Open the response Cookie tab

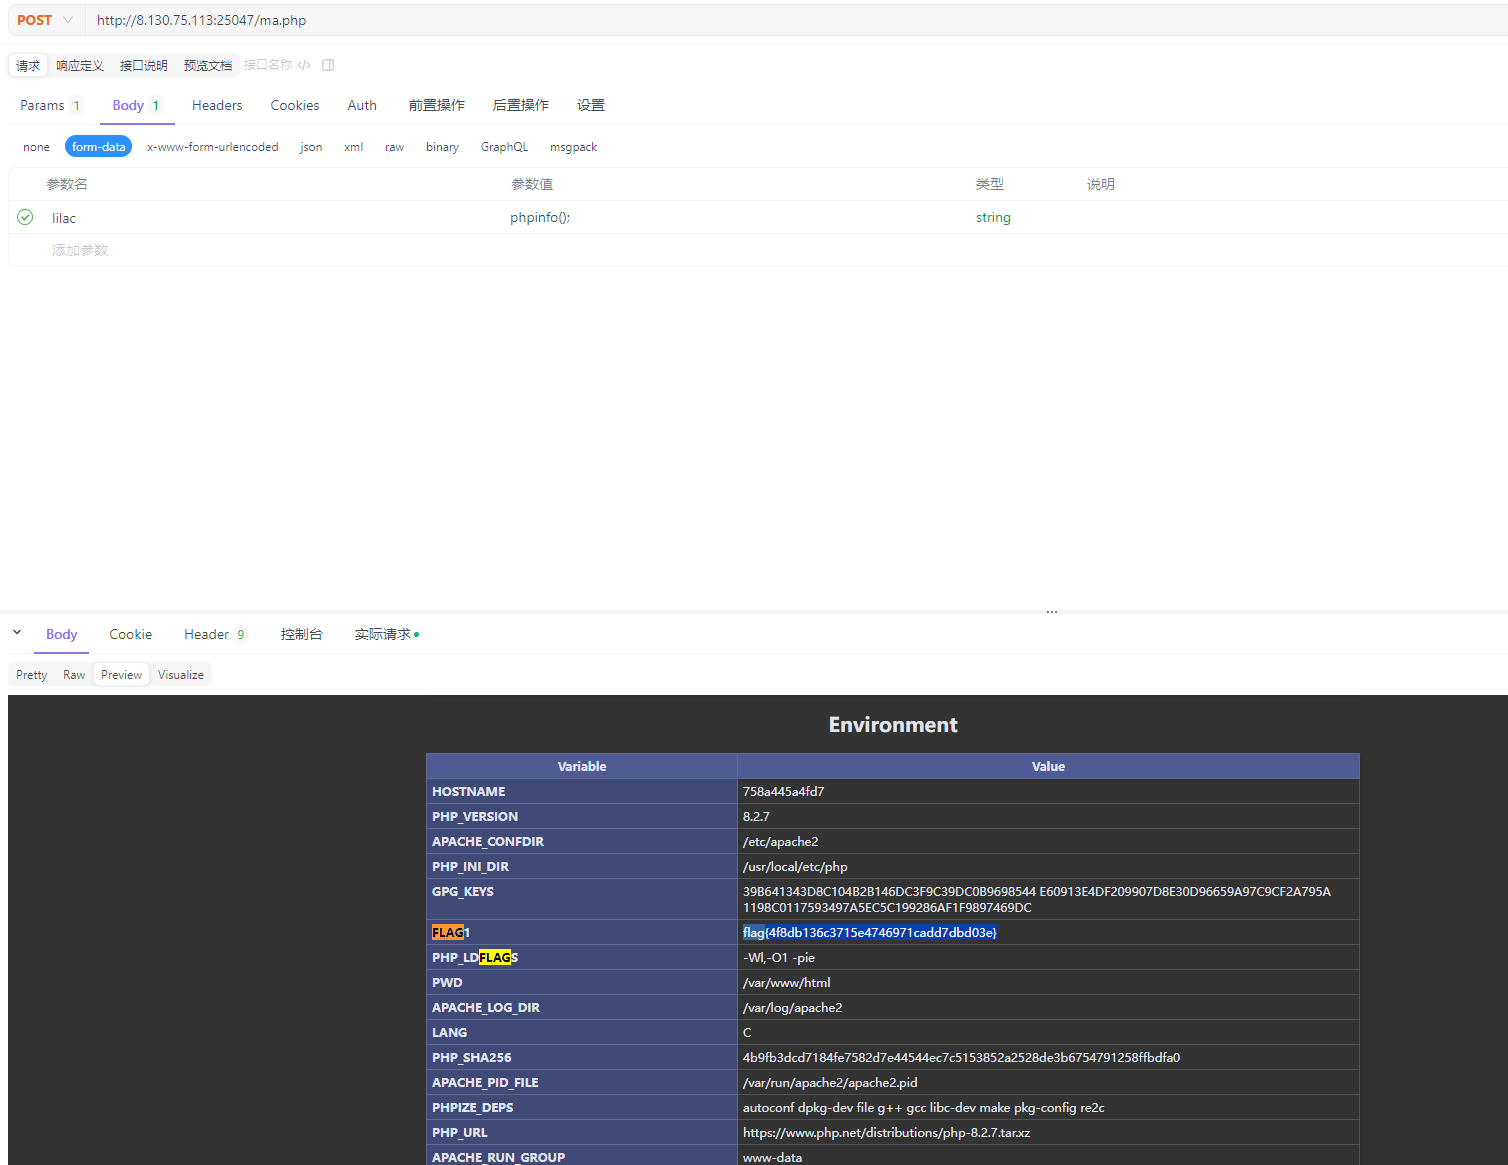[130, 634]
